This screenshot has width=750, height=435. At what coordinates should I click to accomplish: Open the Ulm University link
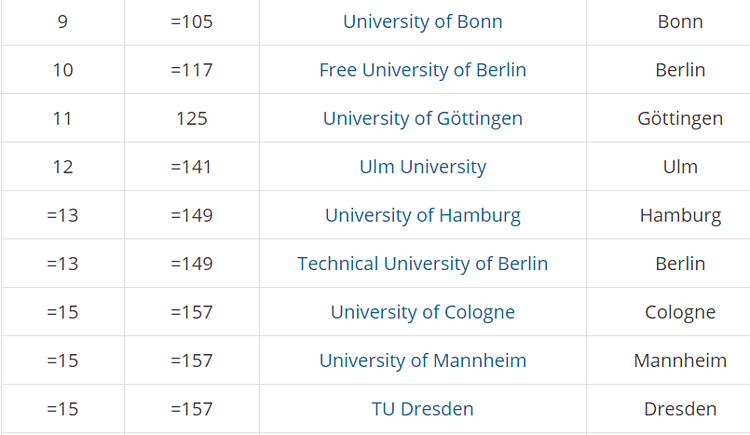tap(422, 167)
